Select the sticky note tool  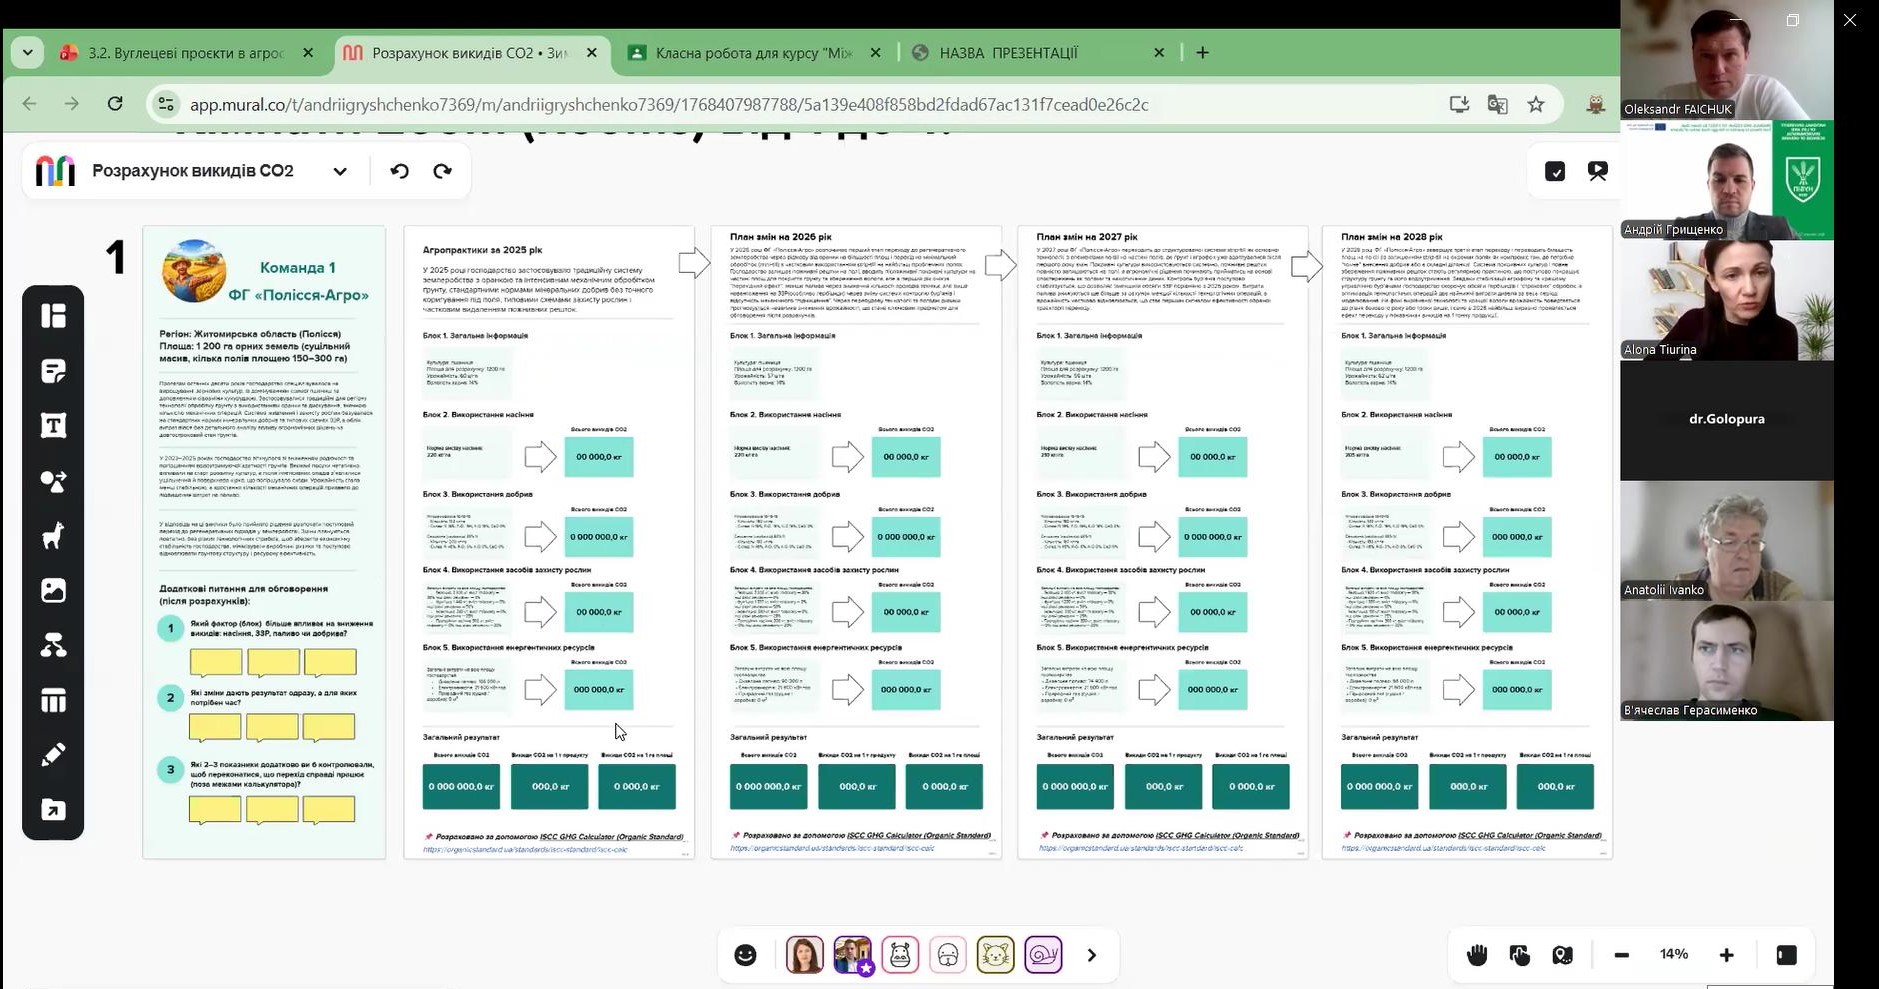[53, 371]
